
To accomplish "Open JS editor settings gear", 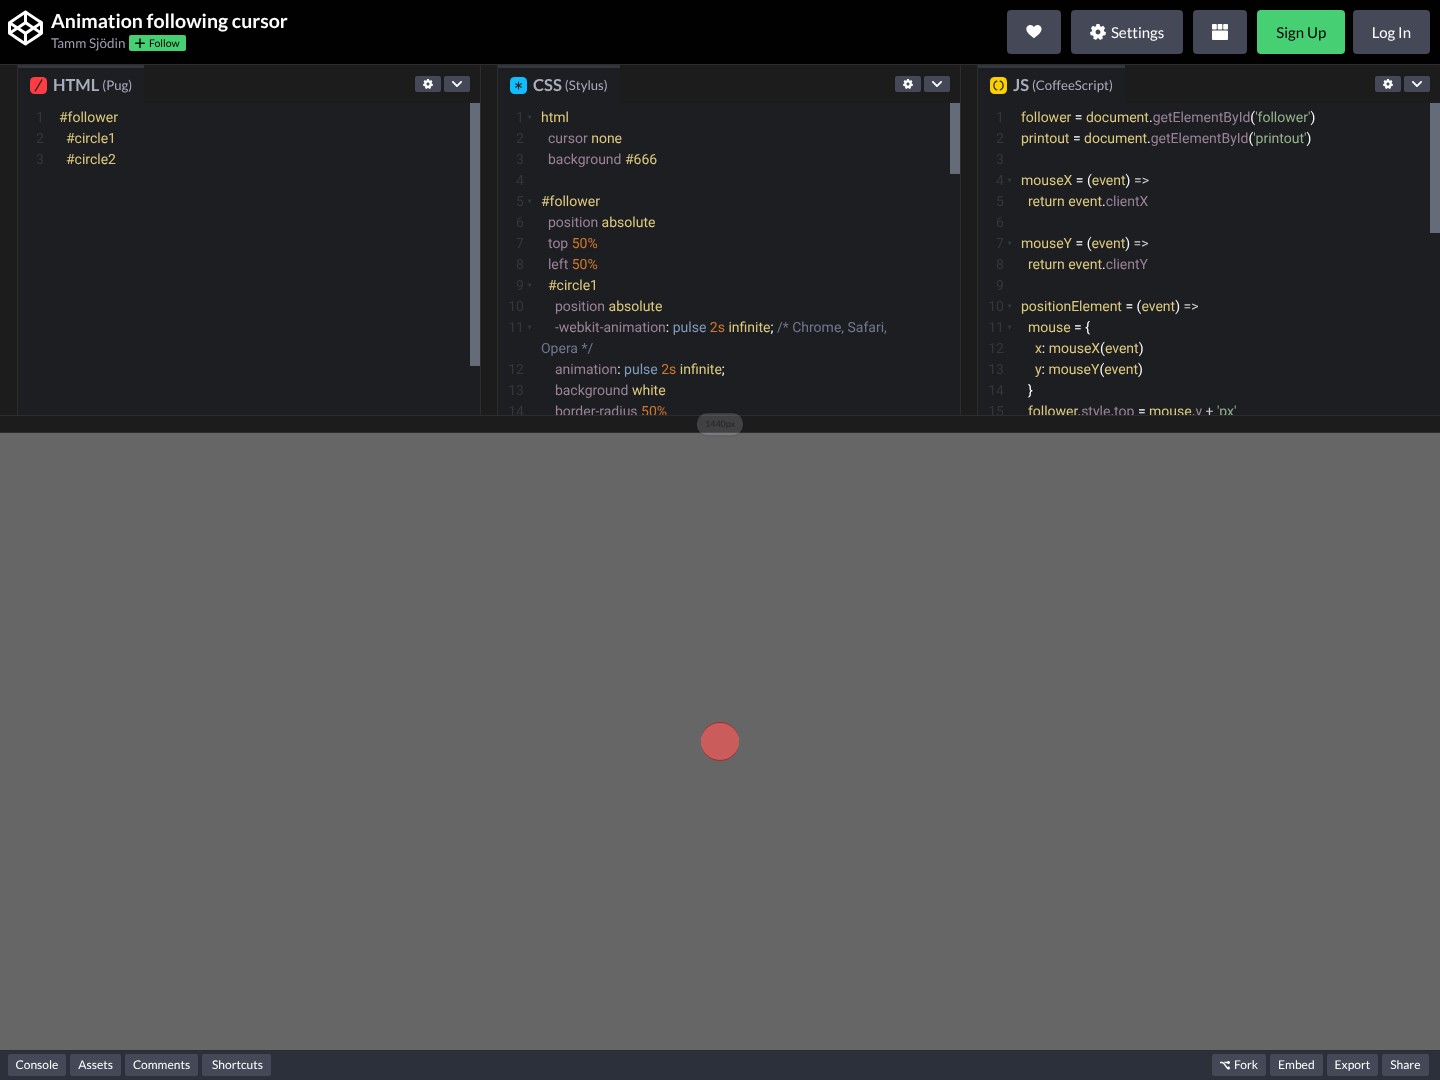I will coord(1387,85).
